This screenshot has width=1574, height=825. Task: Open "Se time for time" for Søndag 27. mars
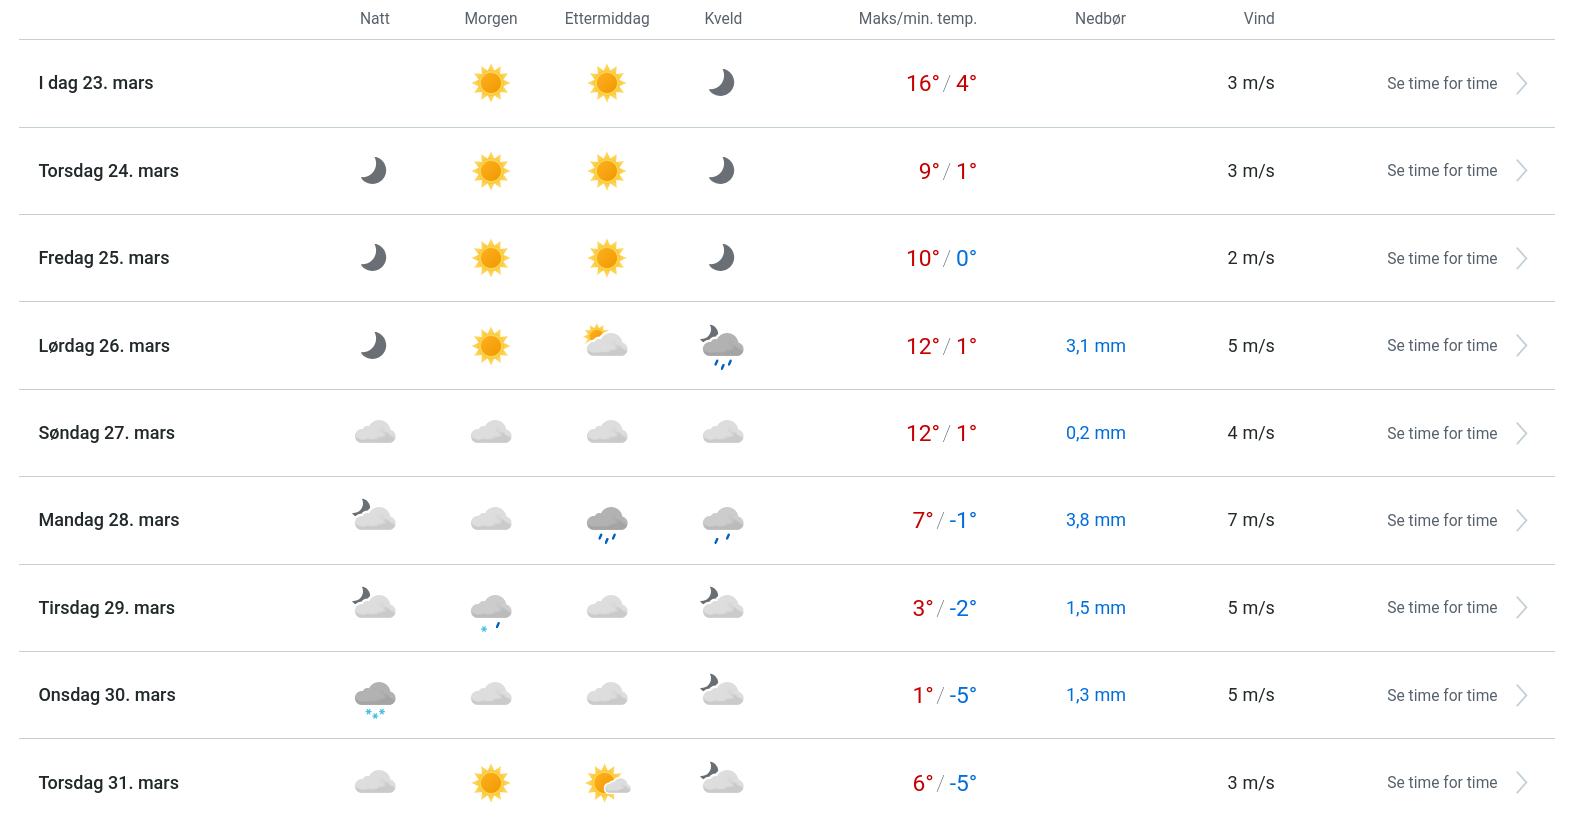tap(1441, 434)
